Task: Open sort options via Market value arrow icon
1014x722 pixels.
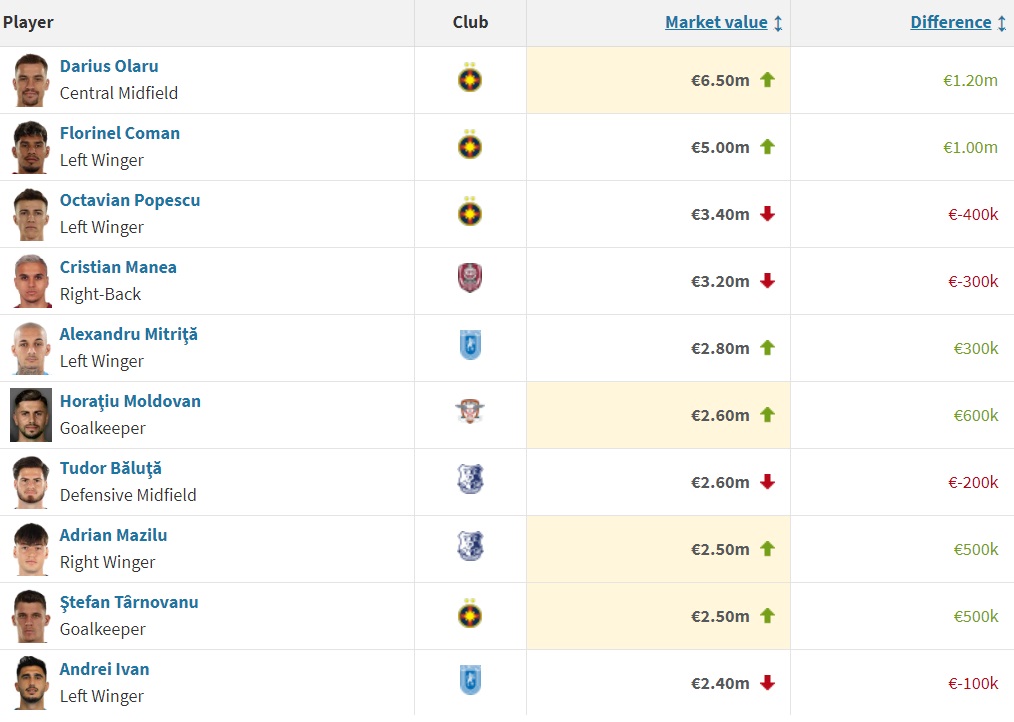Action: [778, 22]
